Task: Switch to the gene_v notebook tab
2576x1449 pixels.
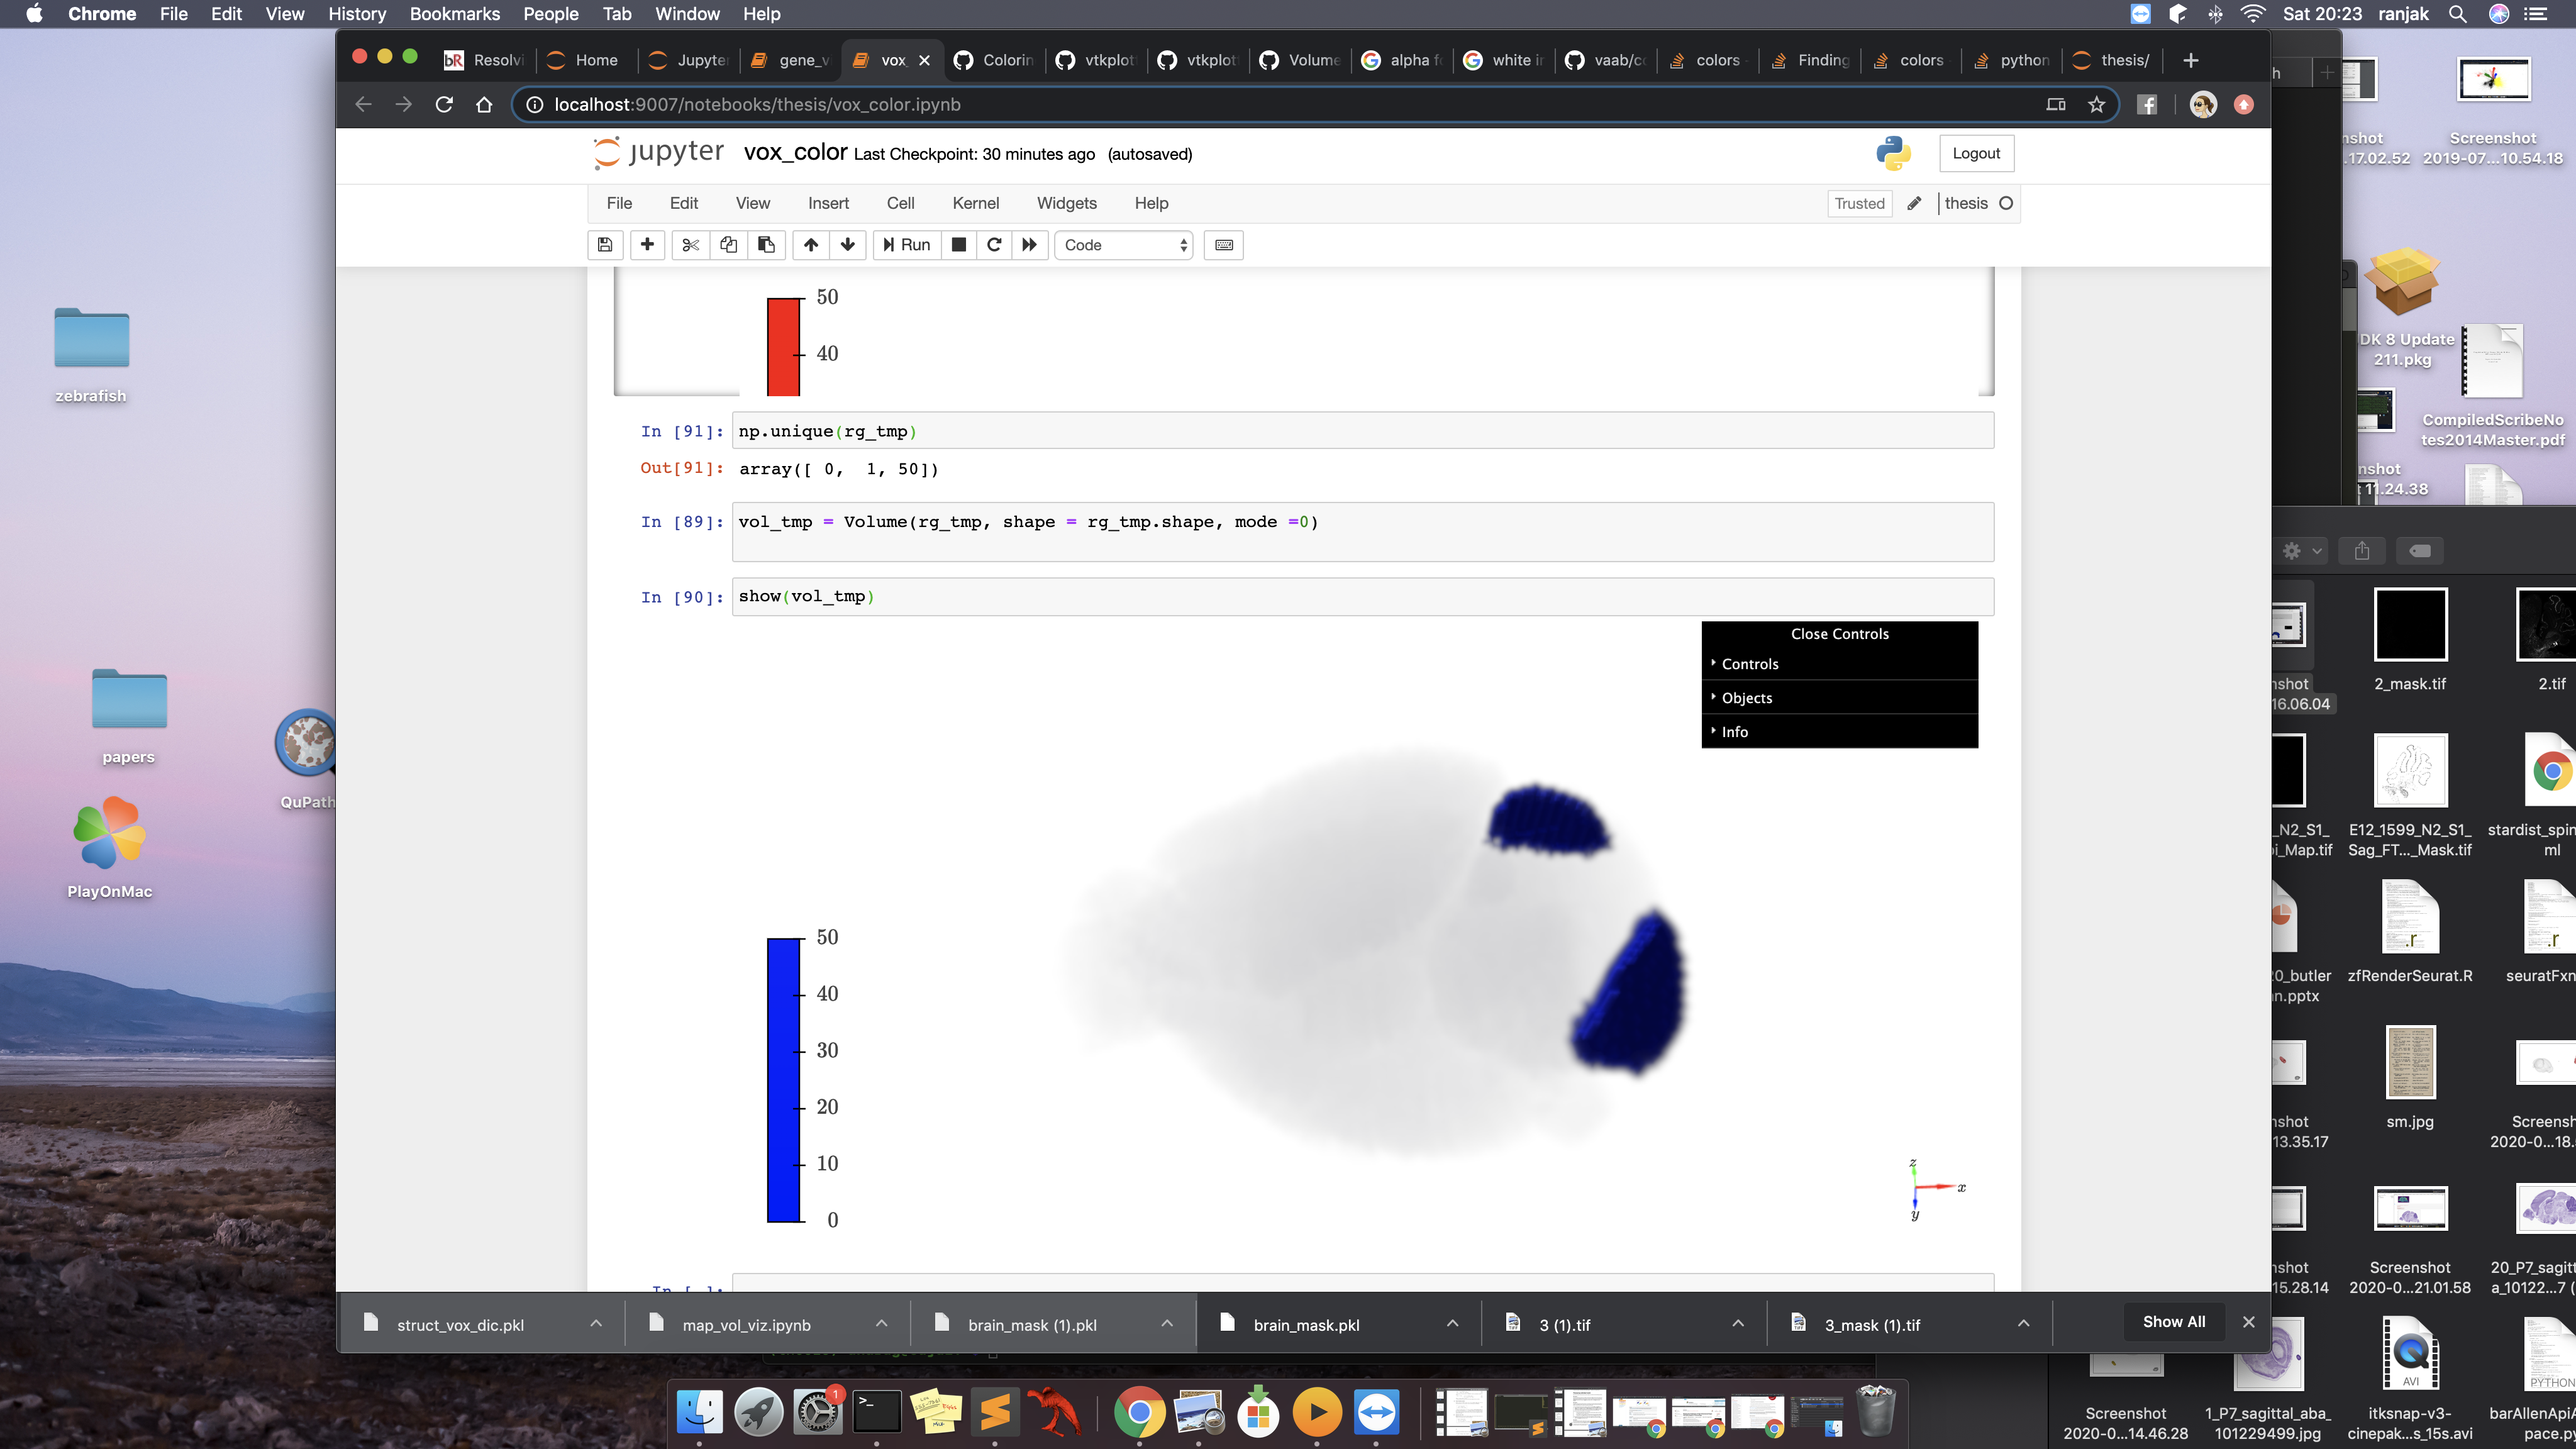Action: 790,60
